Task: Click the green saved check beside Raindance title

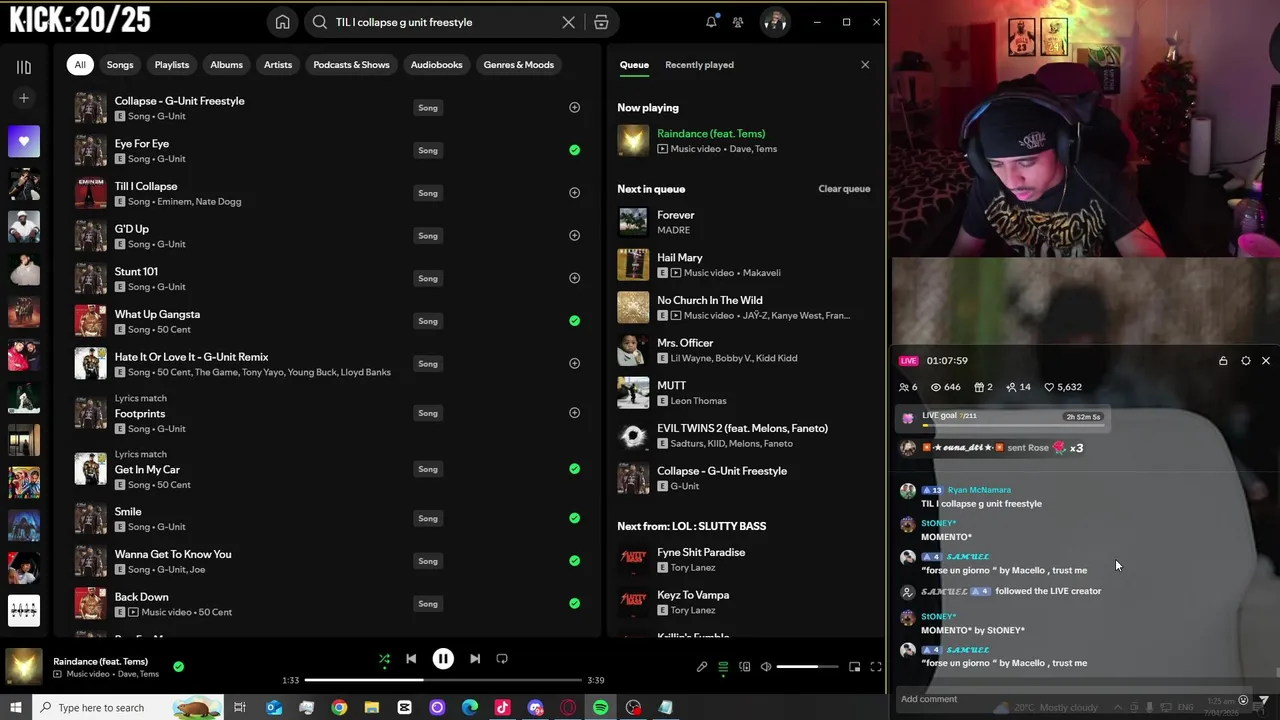Action: coord(178,666)
